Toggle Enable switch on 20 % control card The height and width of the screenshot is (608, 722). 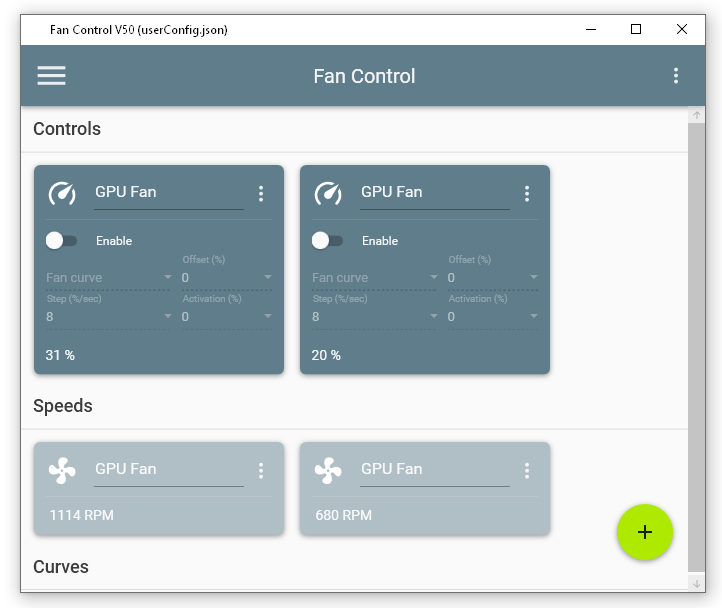coord(327,240)
